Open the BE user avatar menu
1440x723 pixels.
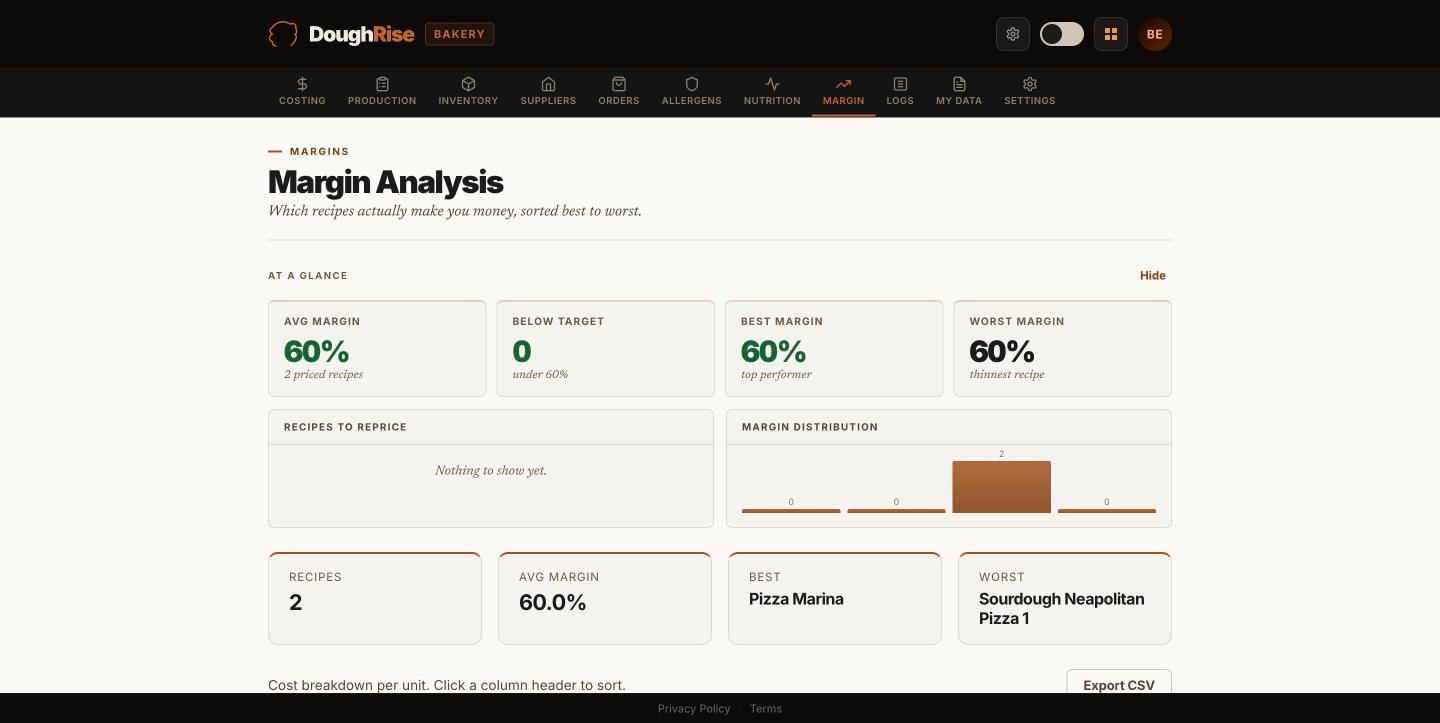pyautogui.click(x=1155, y=34)
